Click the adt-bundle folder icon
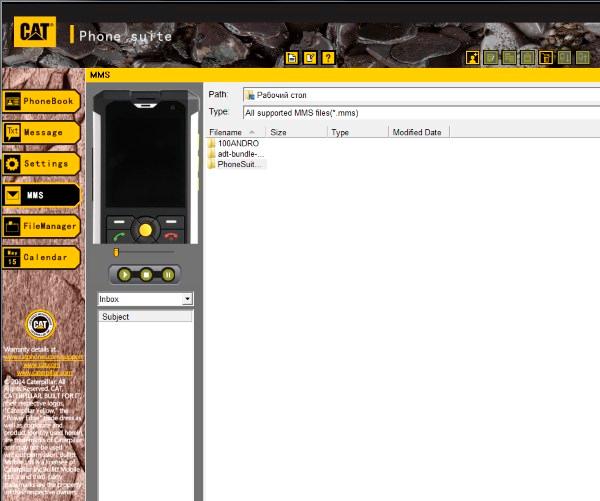 [x=212, y=154]
